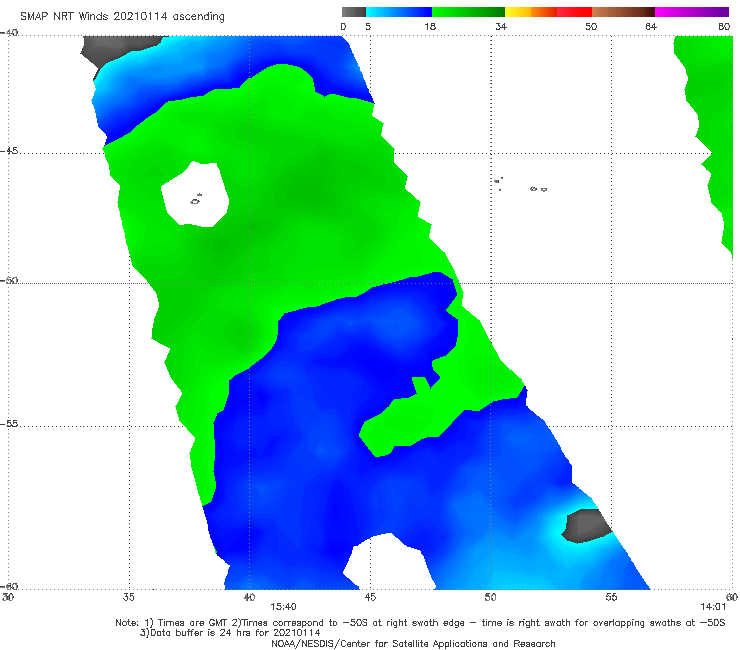
Task: Click the colorbar label '34'
Action: pyautogui.click(x=501, y=27)
